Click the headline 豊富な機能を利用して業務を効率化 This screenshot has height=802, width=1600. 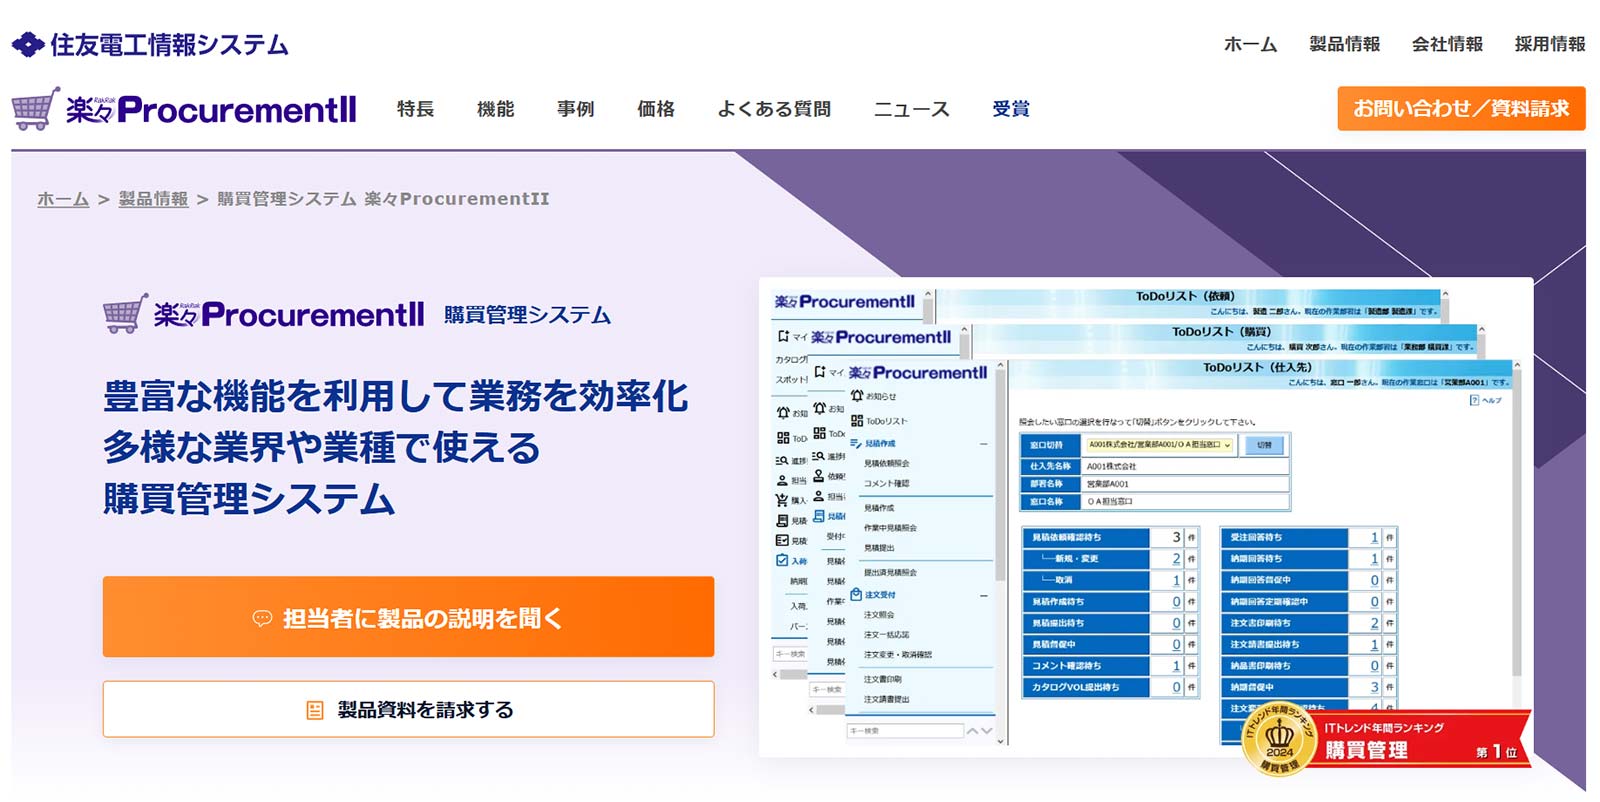point(395,396)
